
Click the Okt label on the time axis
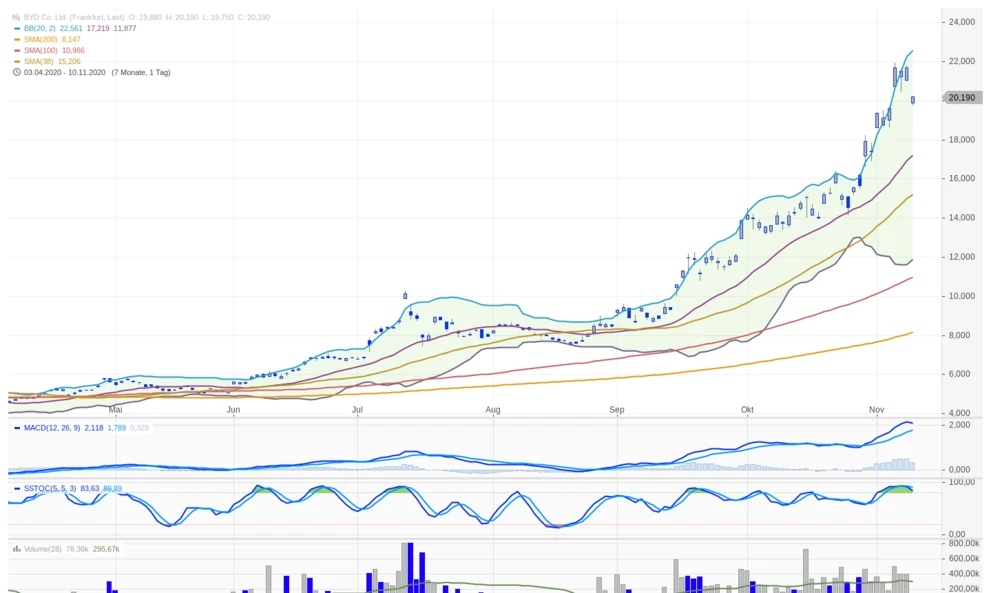747,410
